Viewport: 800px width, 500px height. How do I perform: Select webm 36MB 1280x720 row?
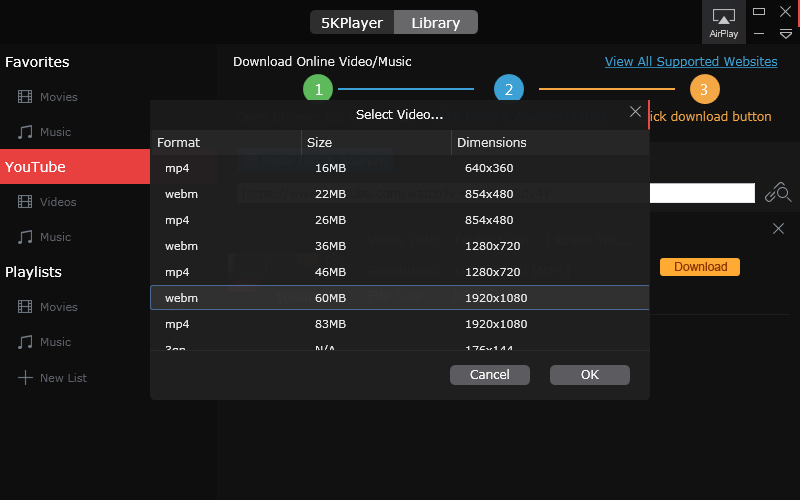400,246
